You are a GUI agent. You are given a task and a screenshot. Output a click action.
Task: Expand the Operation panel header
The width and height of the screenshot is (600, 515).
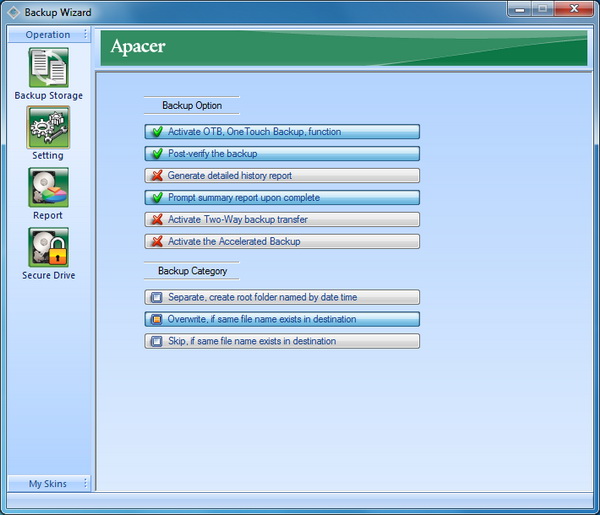(x=49, y=35)
